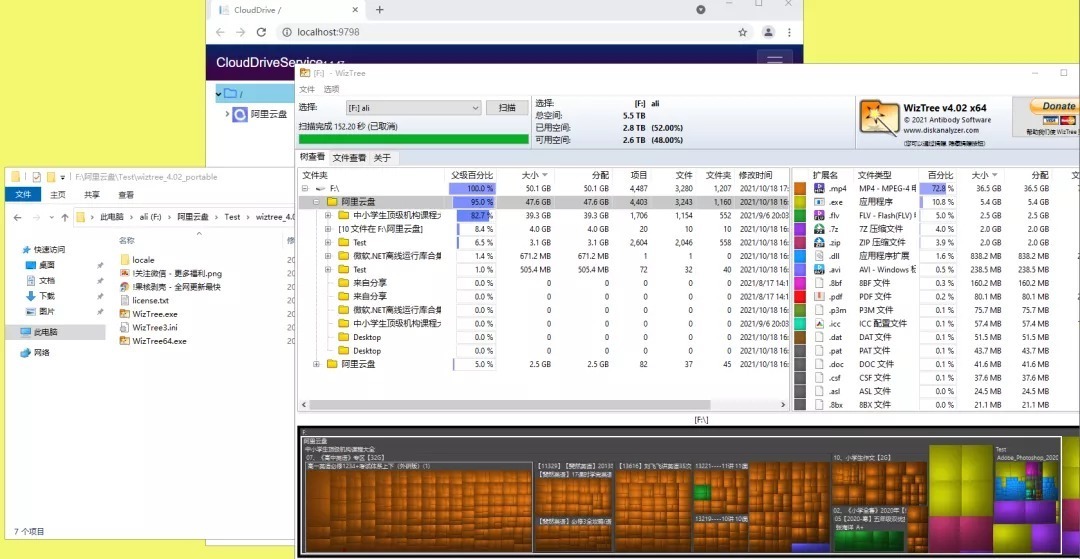Click the 阿里云盘 cloud icon in CloudDrive page
Image resolution: width=1080 pixels, height=559 pixels.
(240, 114)
